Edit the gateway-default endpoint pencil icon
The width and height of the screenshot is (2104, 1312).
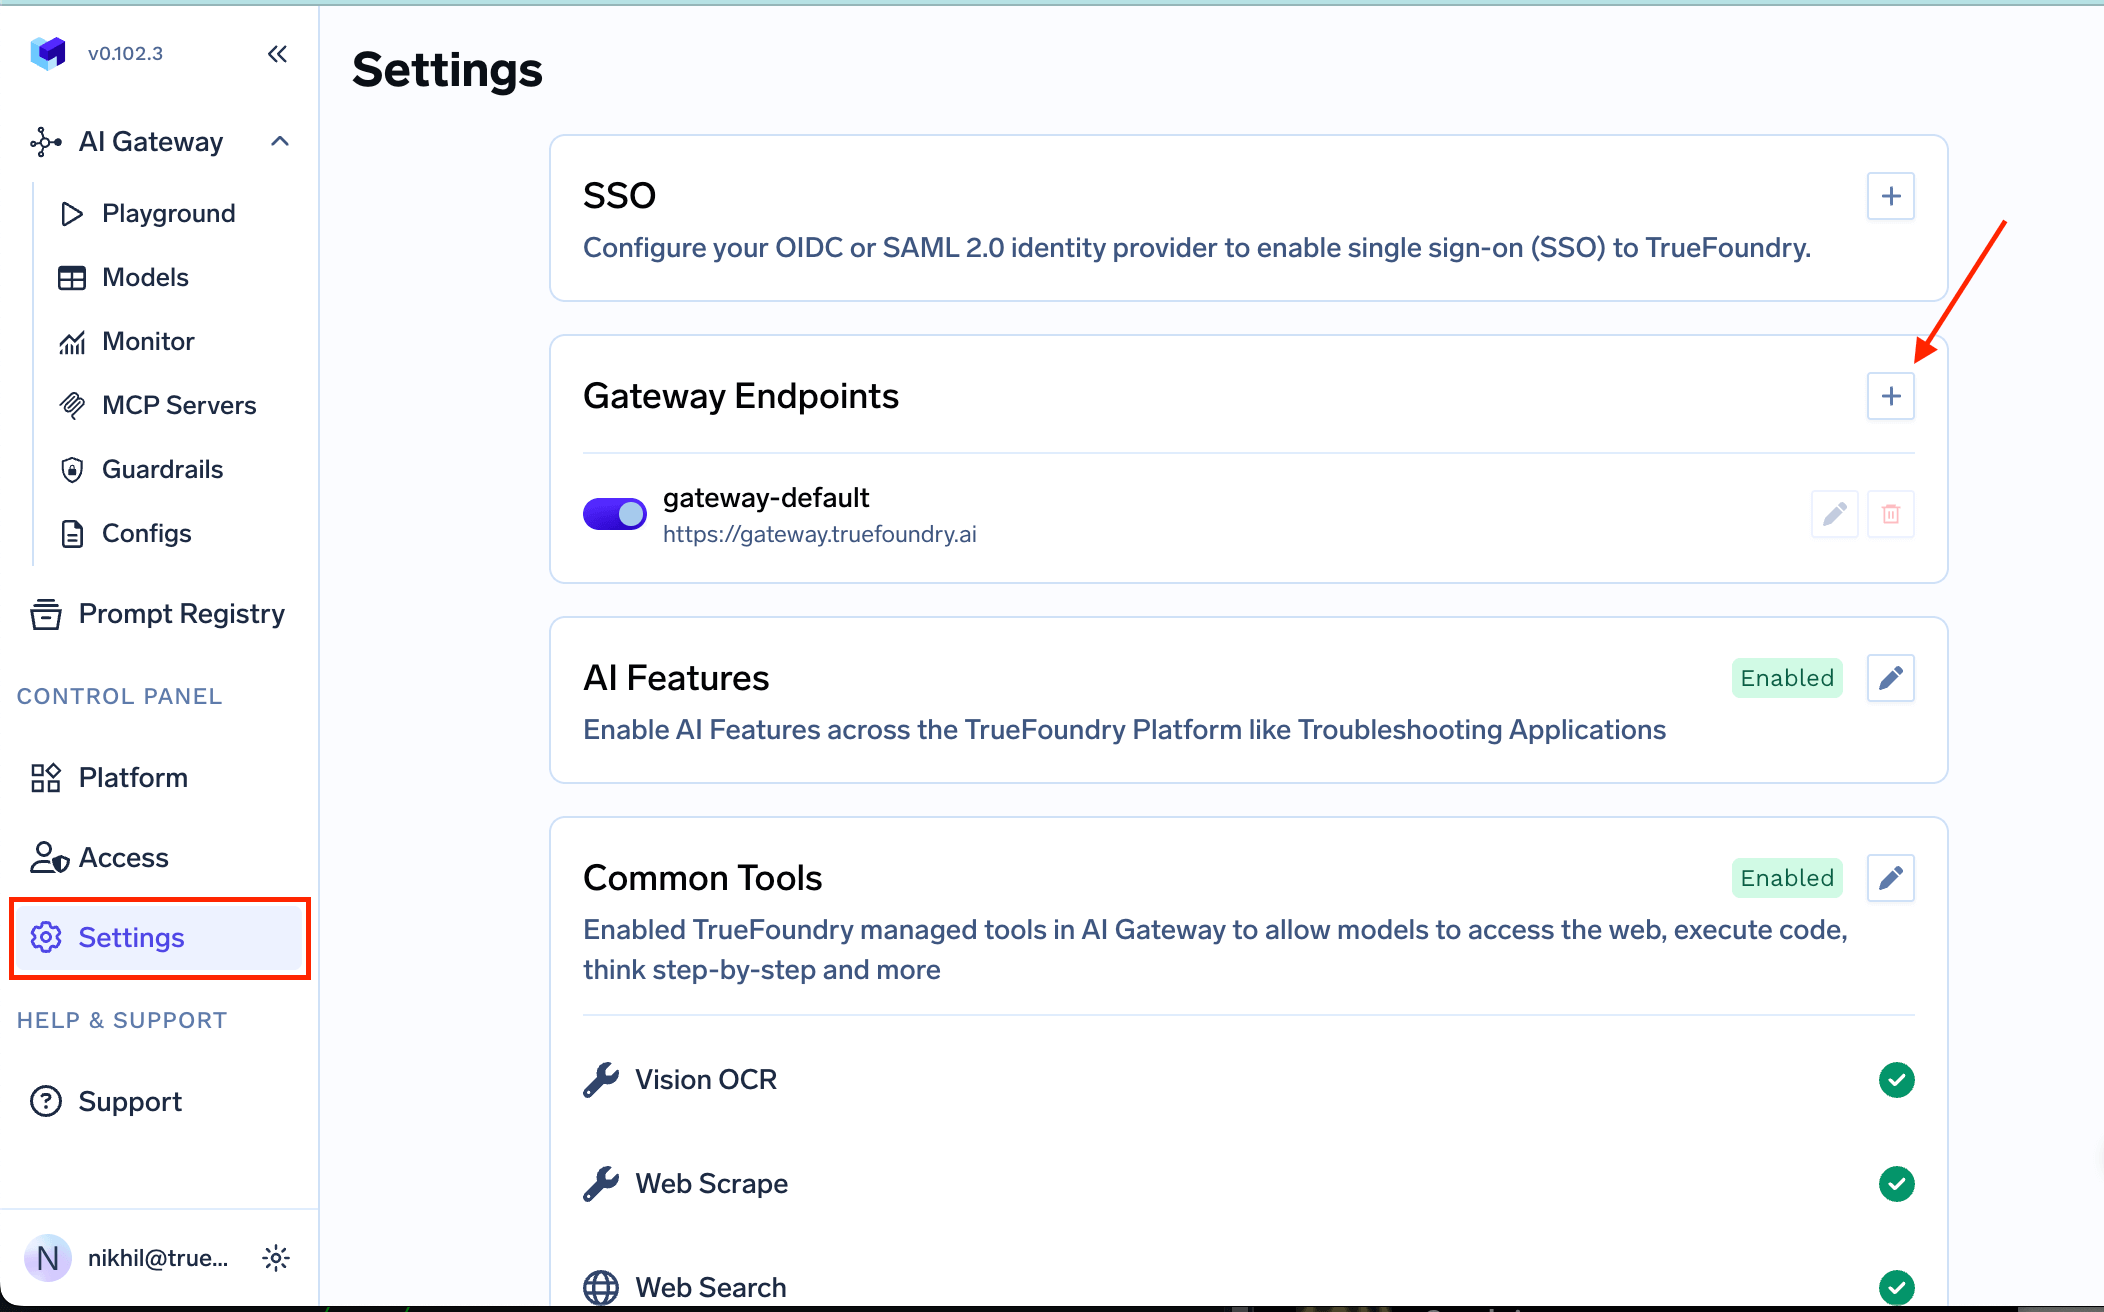pos(1834,514)
